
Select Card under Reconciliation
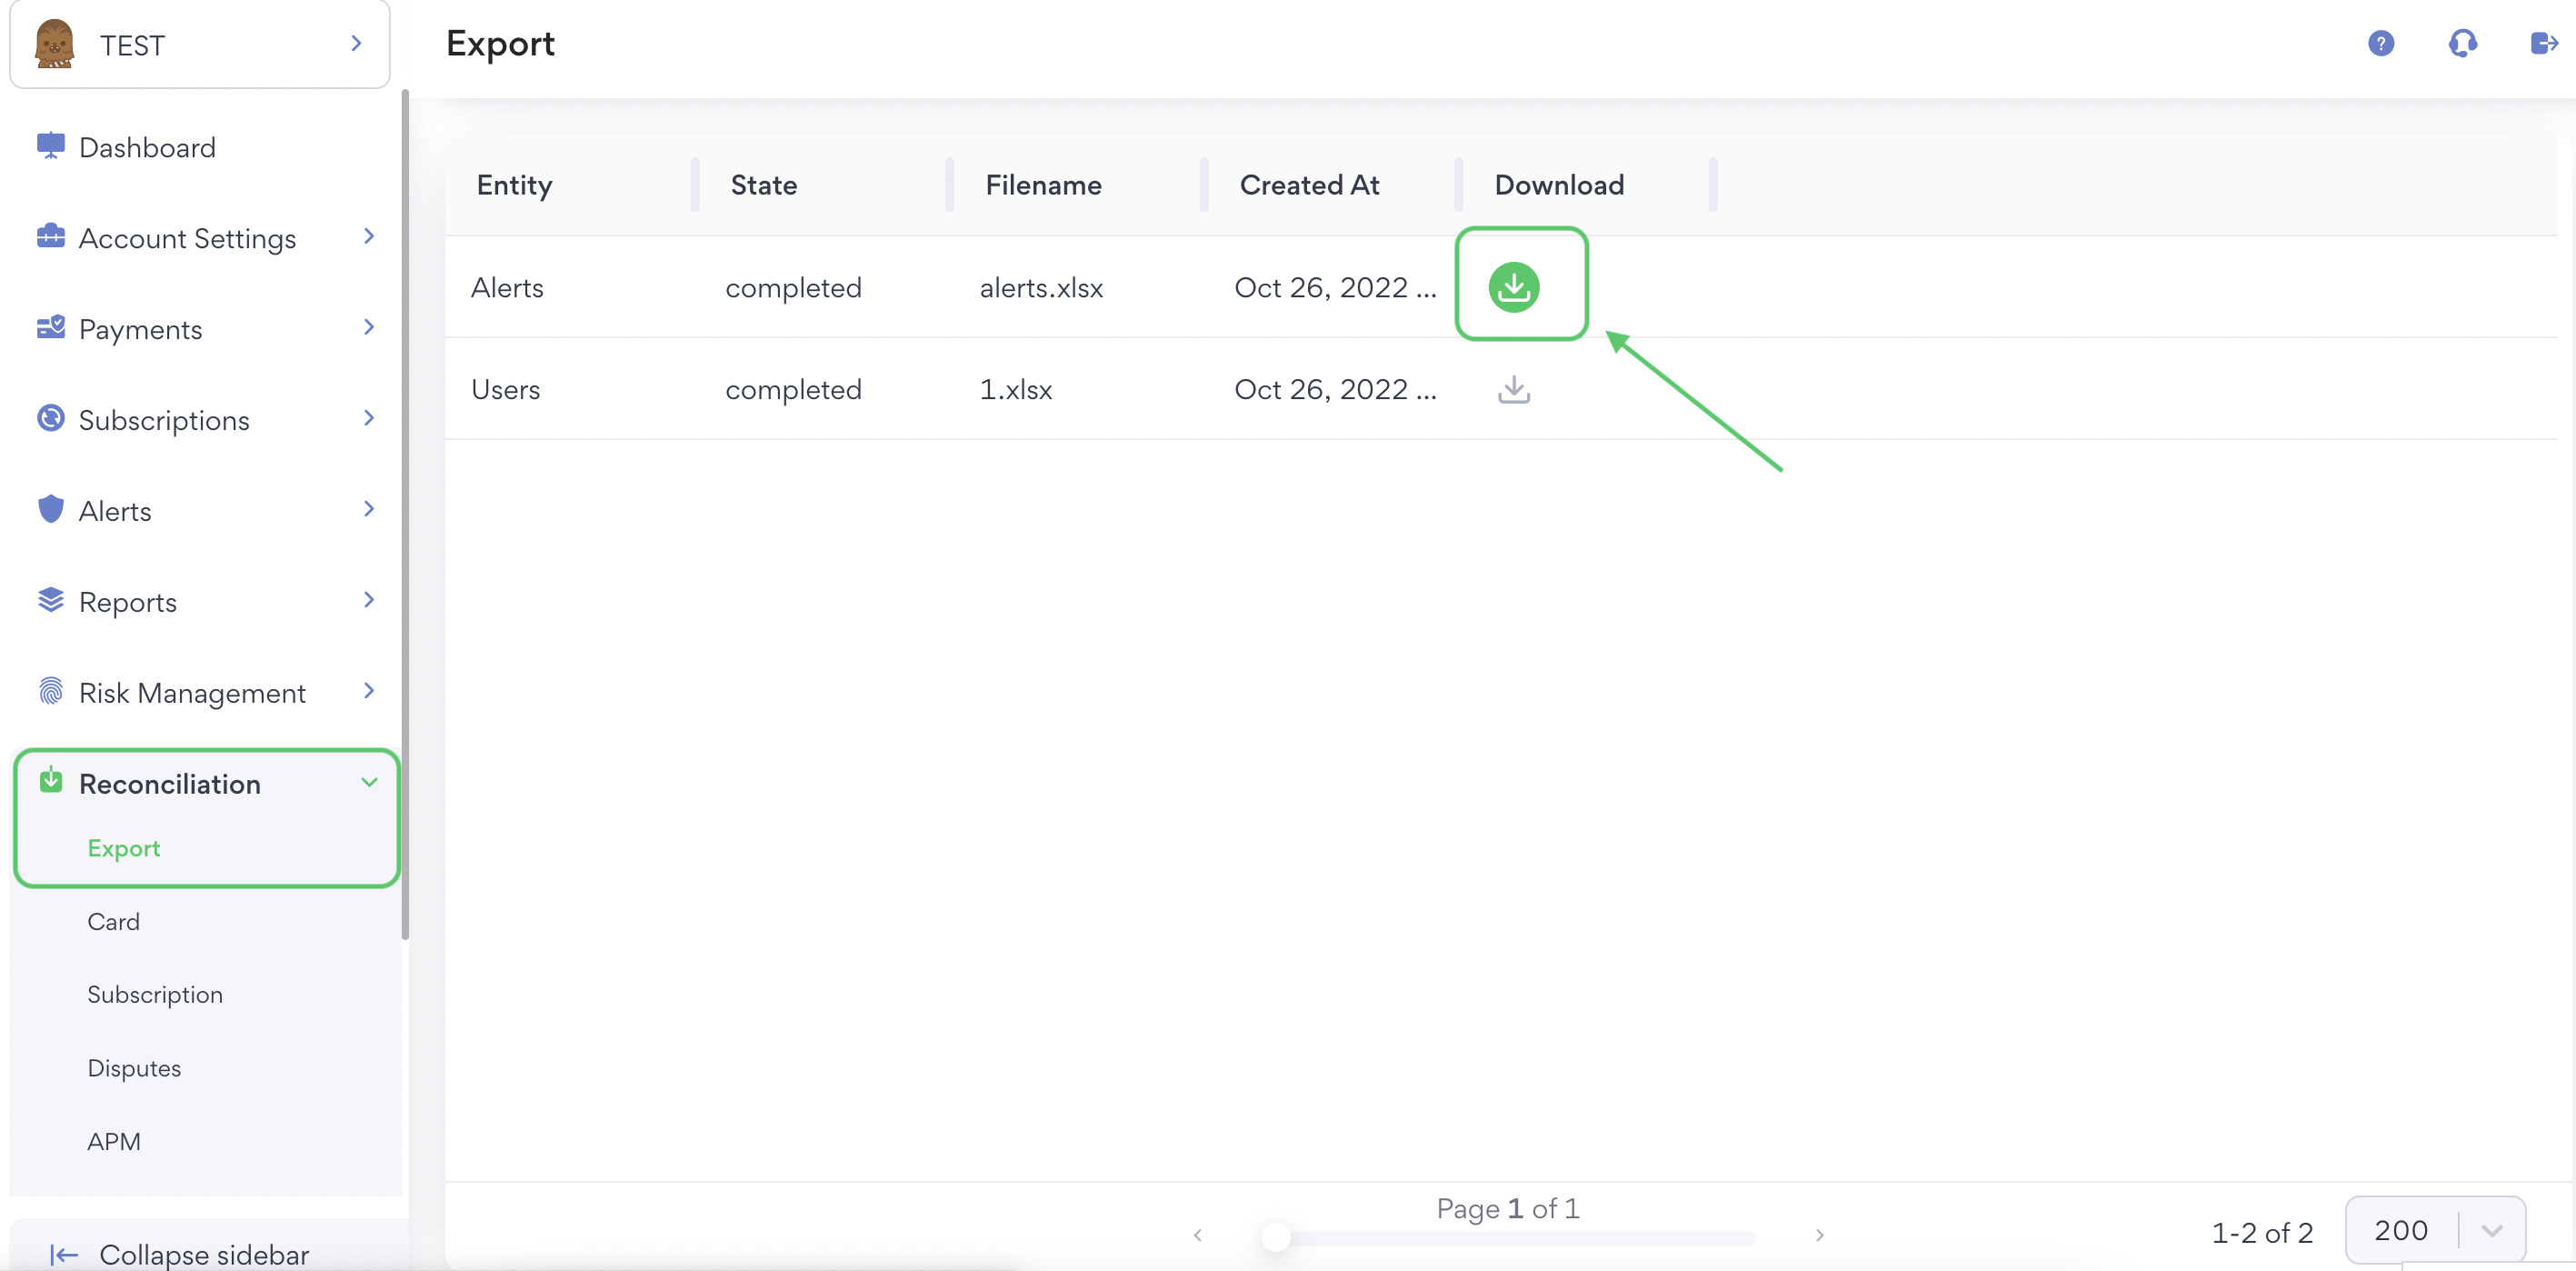coord(113,921)
